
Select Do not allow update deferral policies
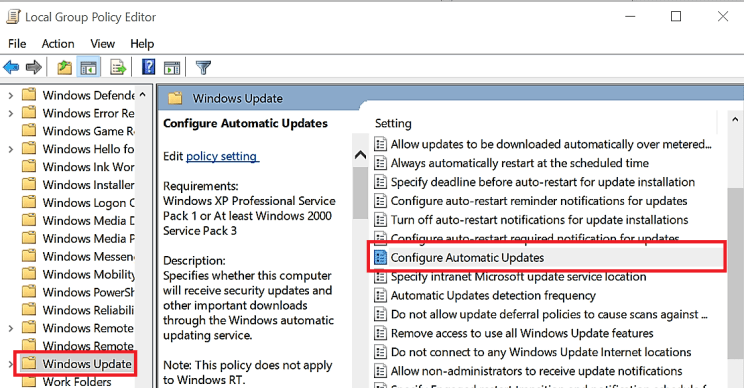549,314
